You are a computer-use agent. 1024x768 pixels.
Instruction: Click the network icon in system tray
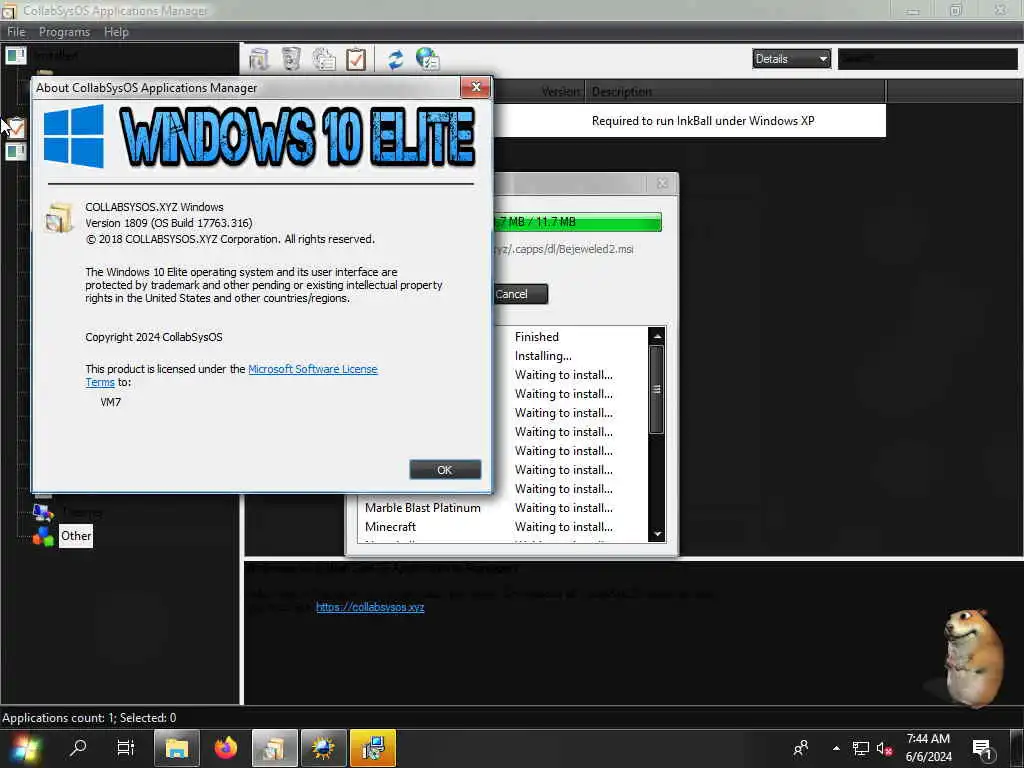pos(861,748)
